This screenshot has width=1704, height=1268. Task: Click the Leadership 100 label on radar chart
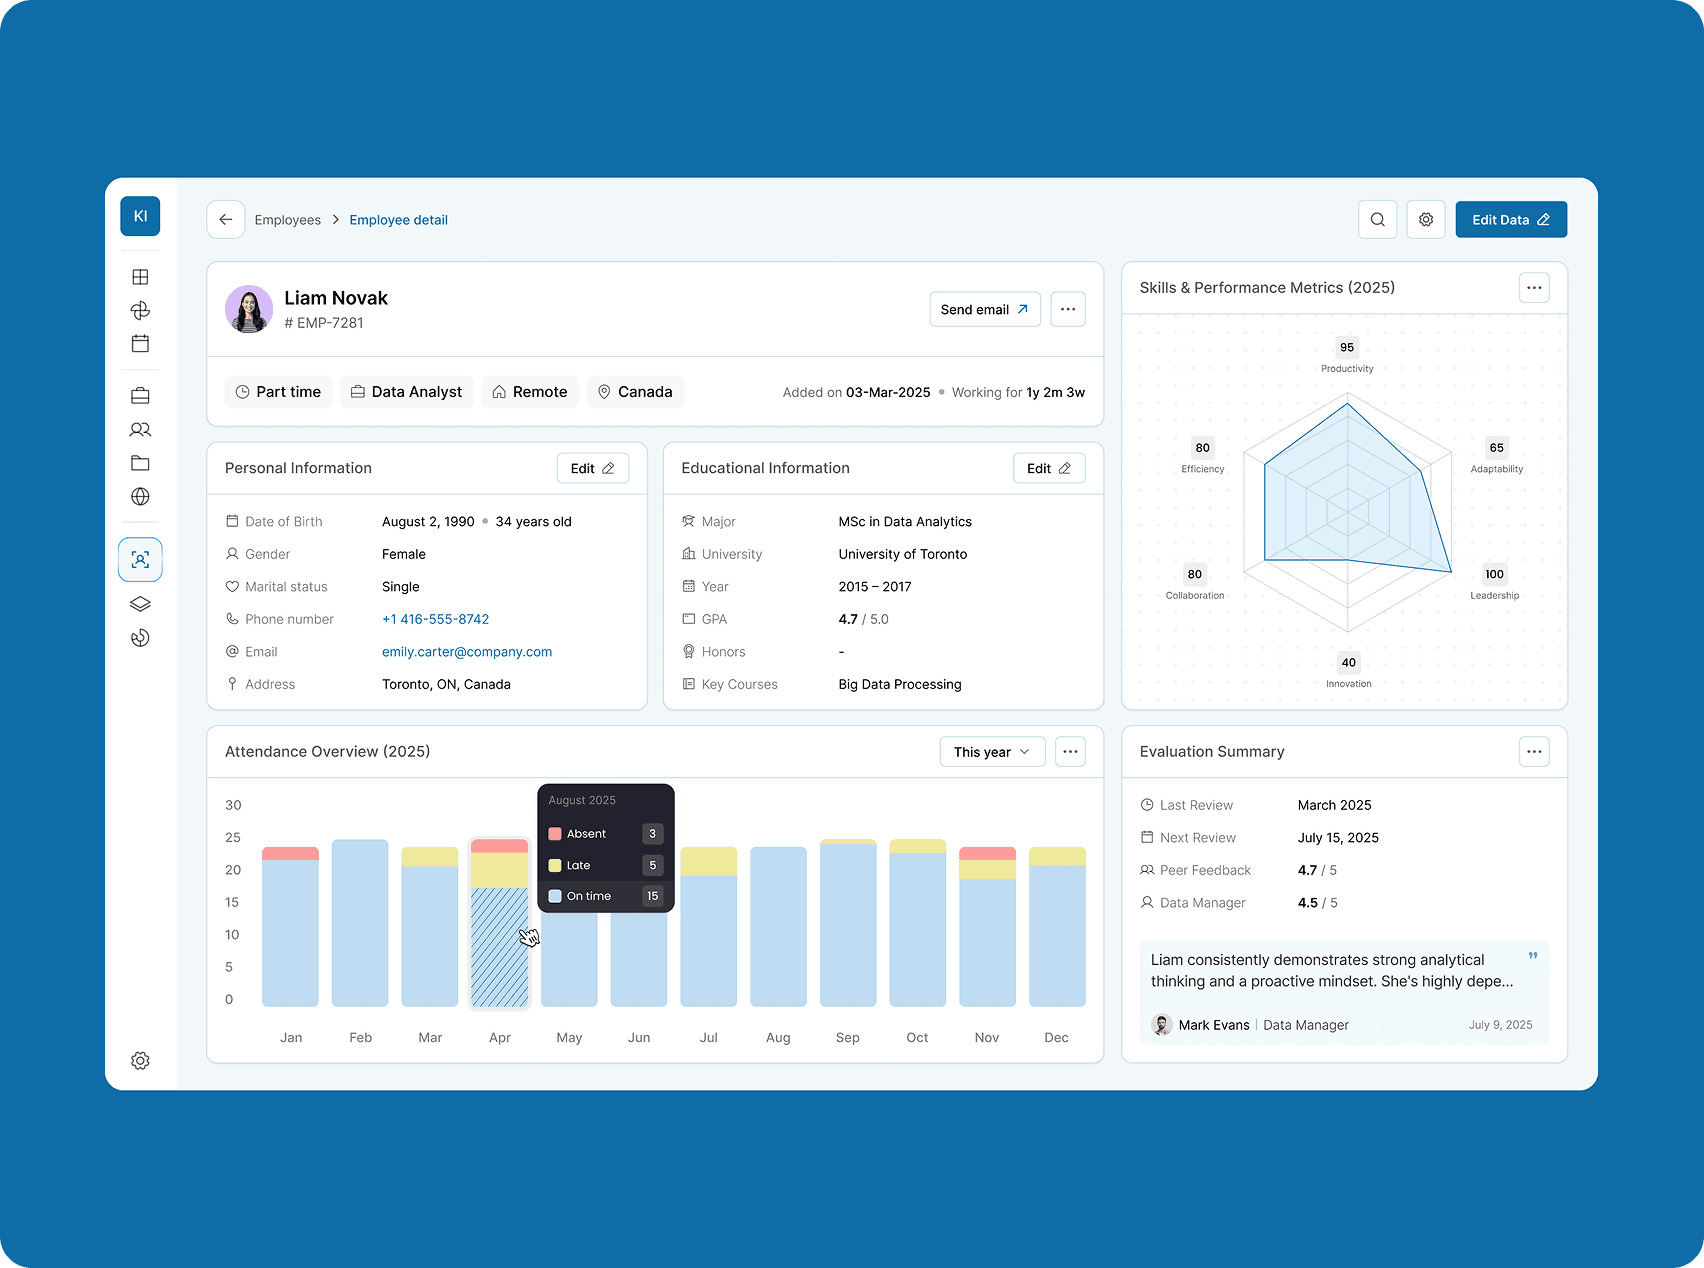pos(1495,583)
